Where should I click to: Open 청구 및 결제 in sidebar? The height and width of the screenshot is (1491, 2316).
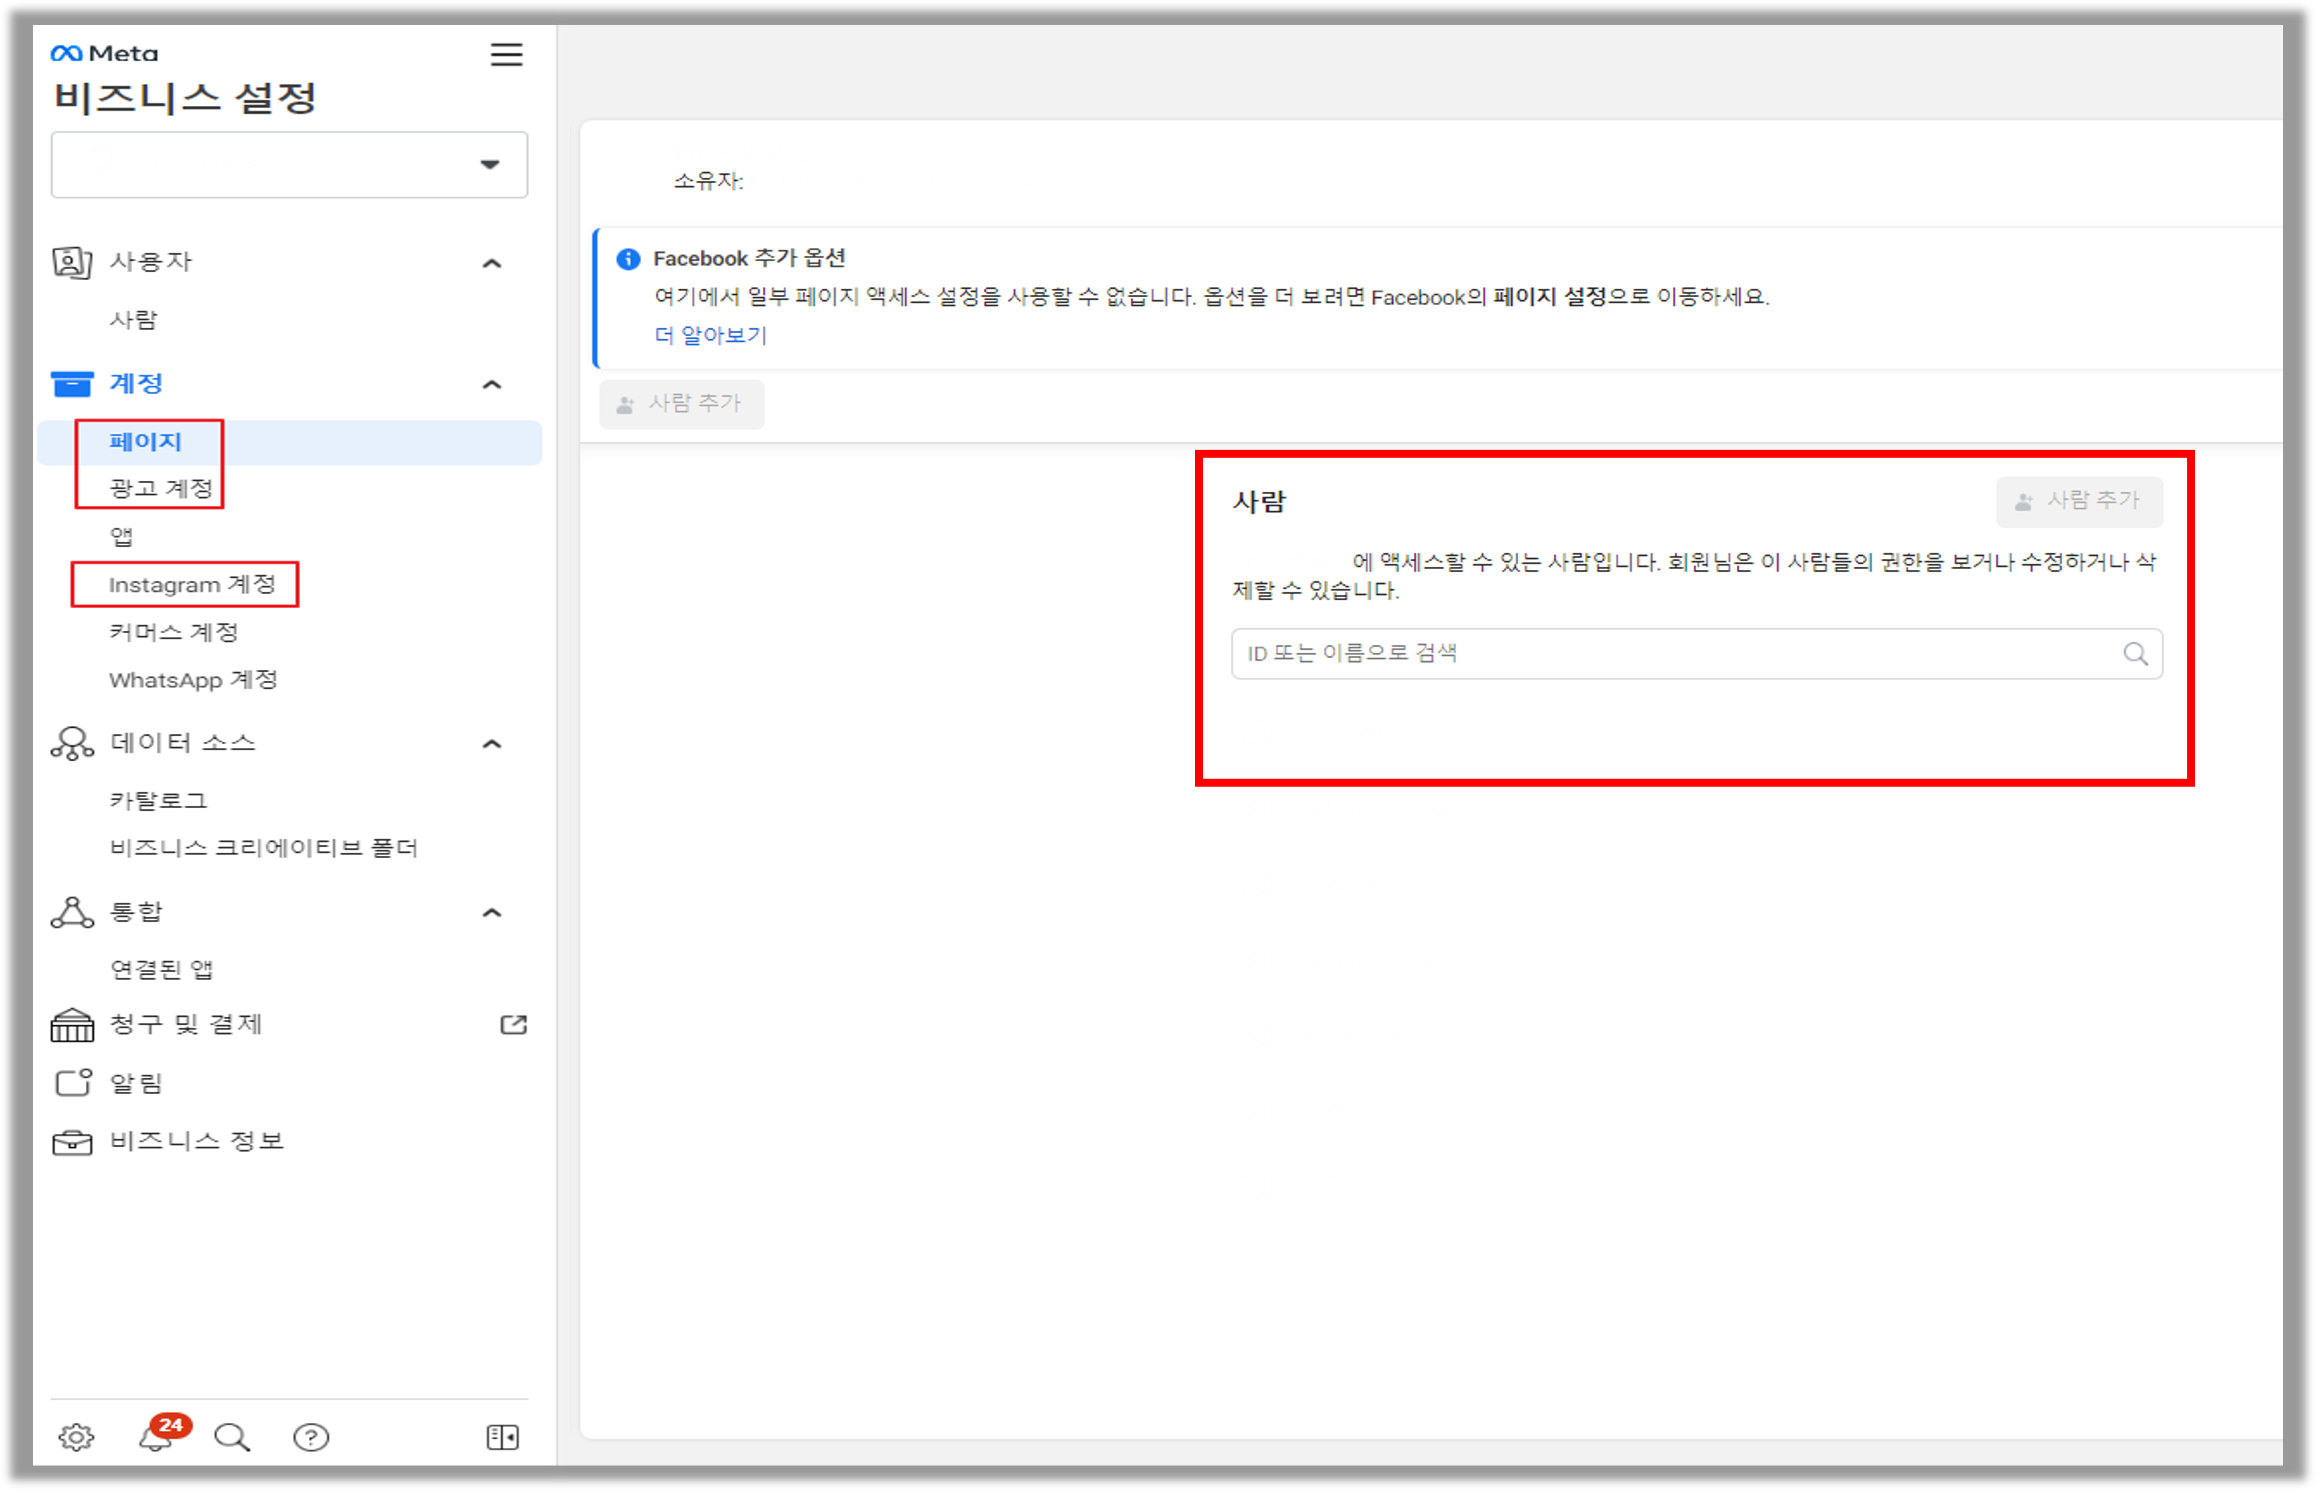pyautogui.click(x=186, y=1025)
